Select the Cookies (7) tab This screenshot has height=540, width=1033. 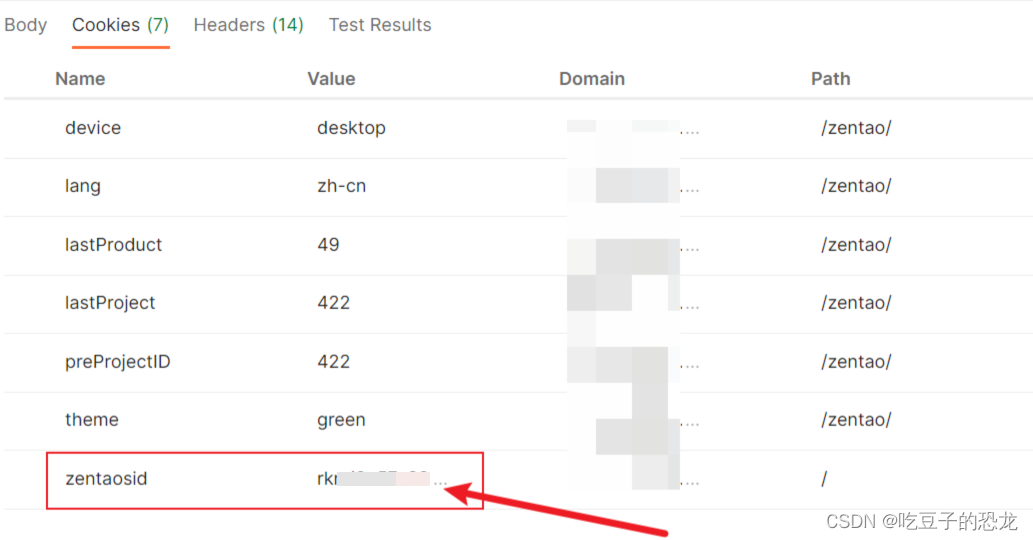(x=120, y=25)
